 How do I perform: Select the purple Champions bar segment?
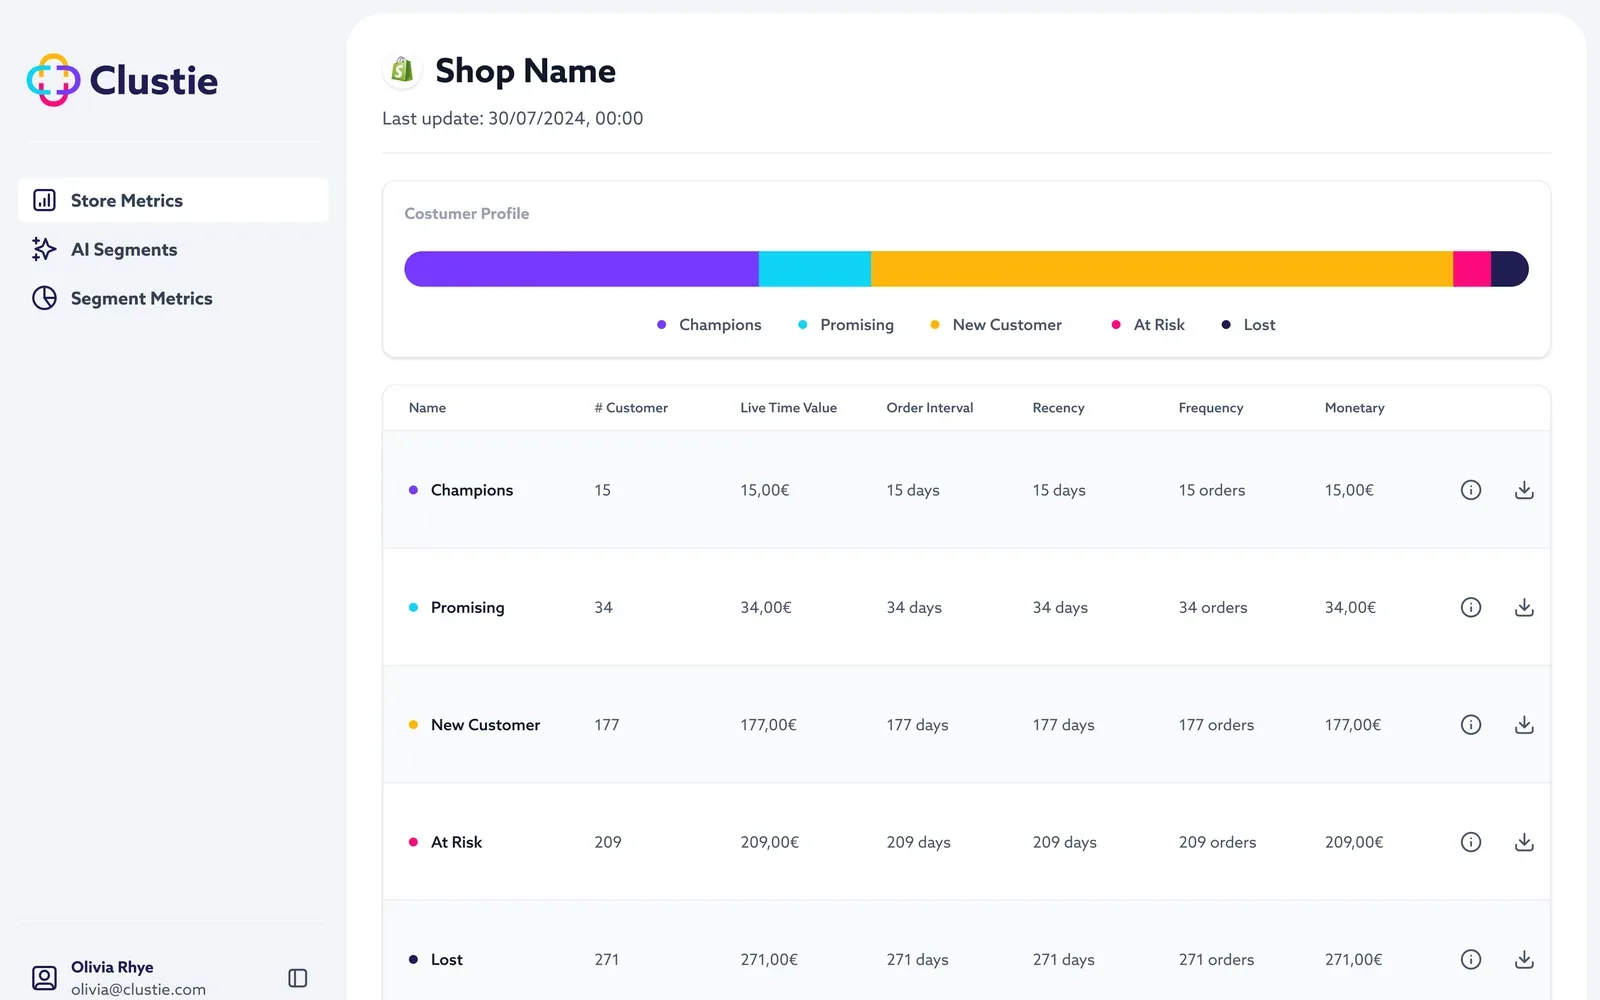coord(581,269)
